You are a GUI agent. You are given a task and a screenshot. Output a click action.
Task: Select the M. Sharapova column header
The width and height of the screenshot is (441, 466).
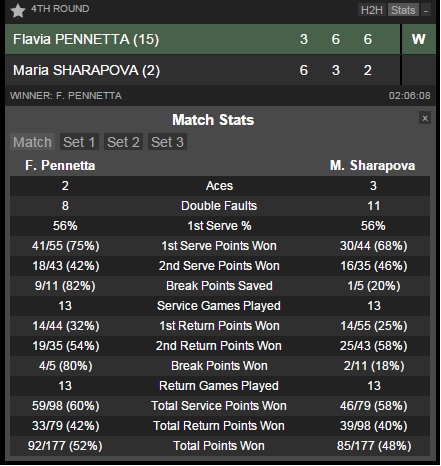point(373,165)
